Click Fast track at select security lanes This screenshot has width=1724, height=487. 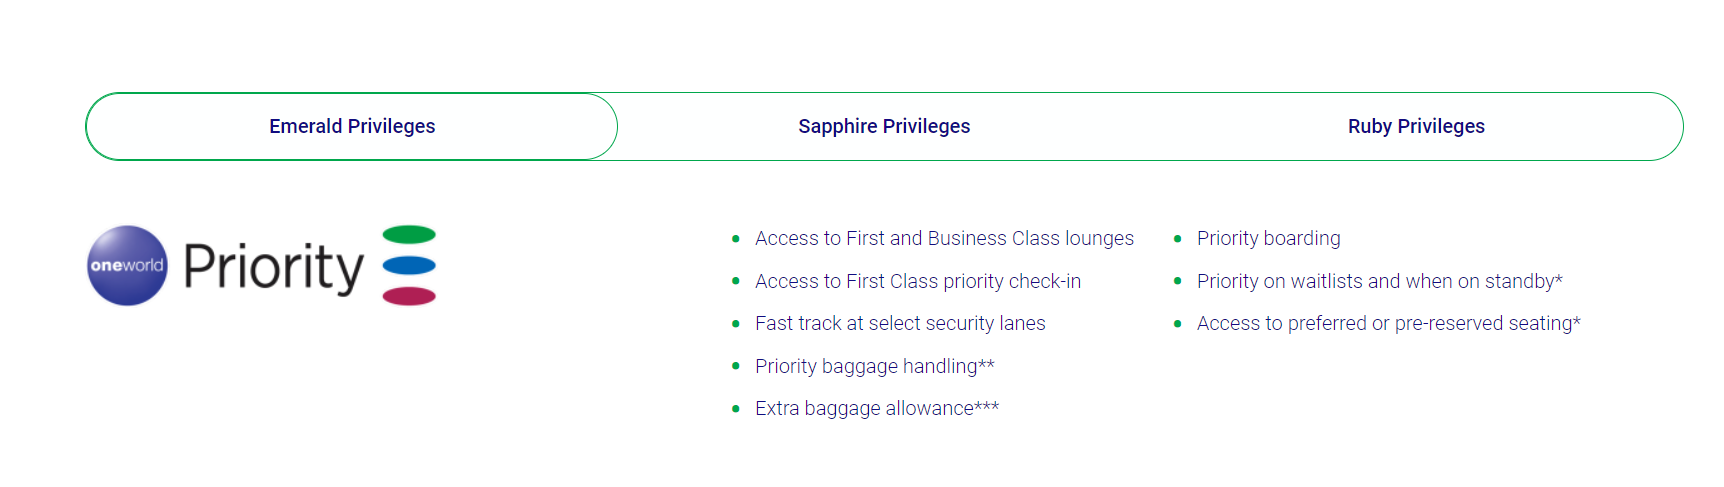900,323
